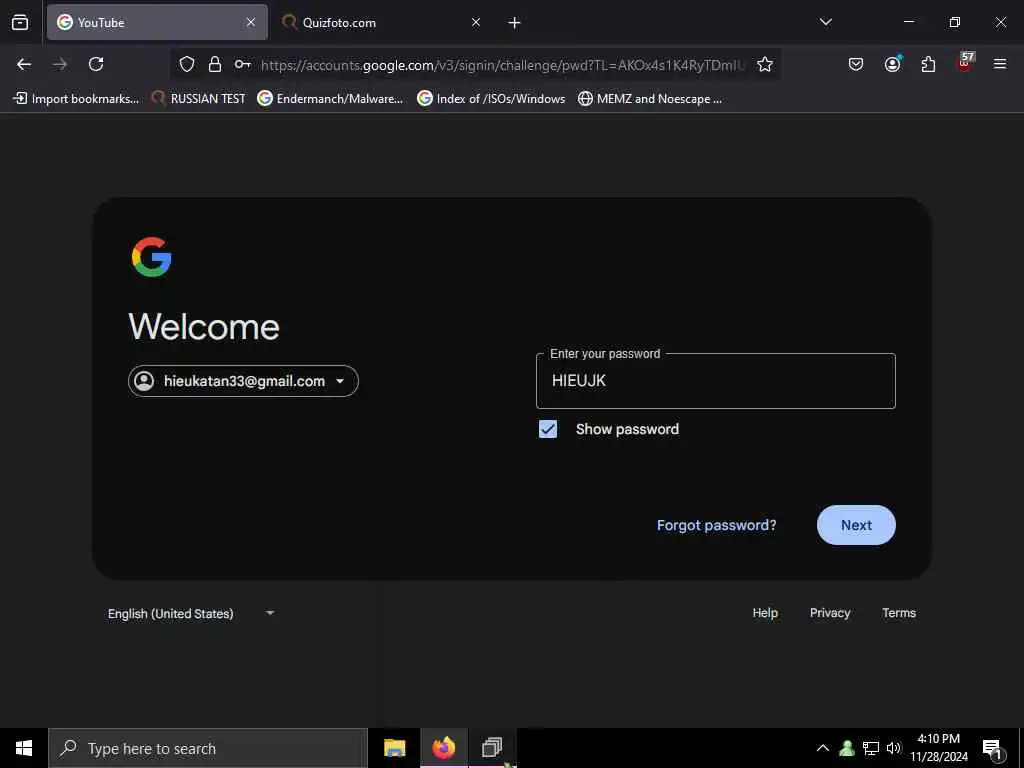Screen dimensions: 1024x768
Task: Click the address bar URL field
Action: (x=502, y=65)
